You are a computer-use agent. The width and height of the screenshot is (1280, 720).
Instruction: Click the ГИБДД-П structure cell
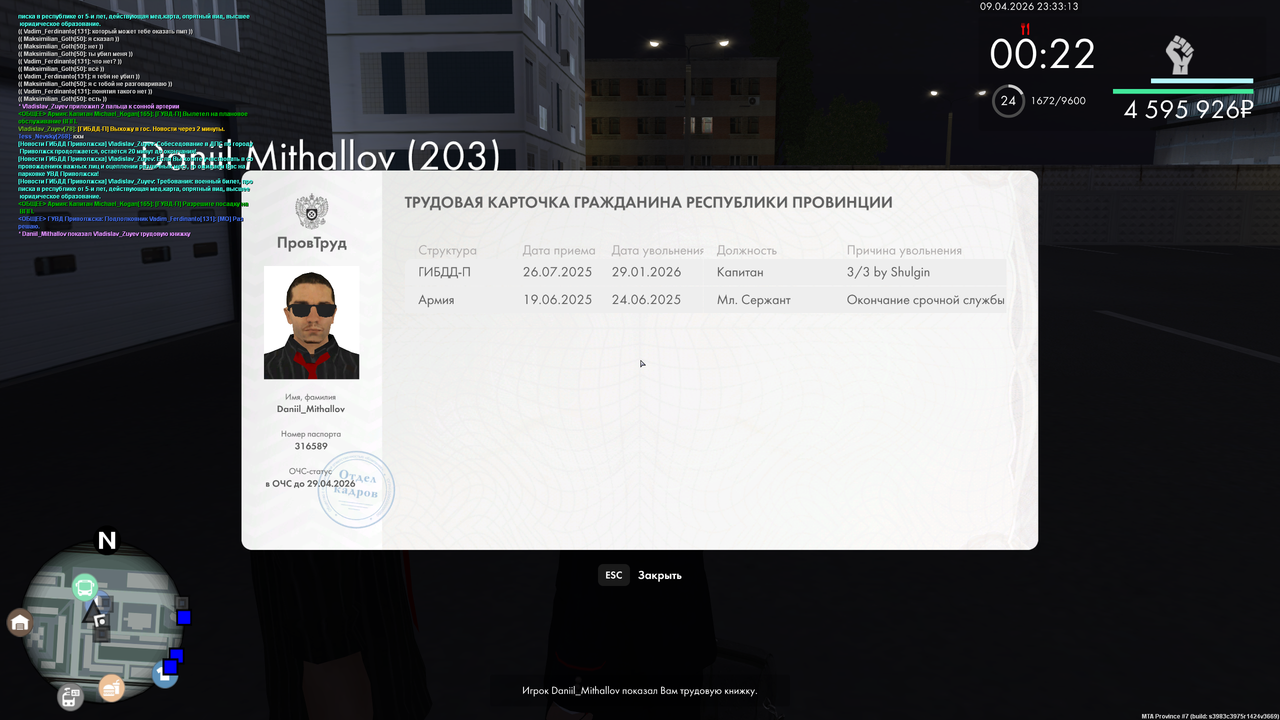445,272
